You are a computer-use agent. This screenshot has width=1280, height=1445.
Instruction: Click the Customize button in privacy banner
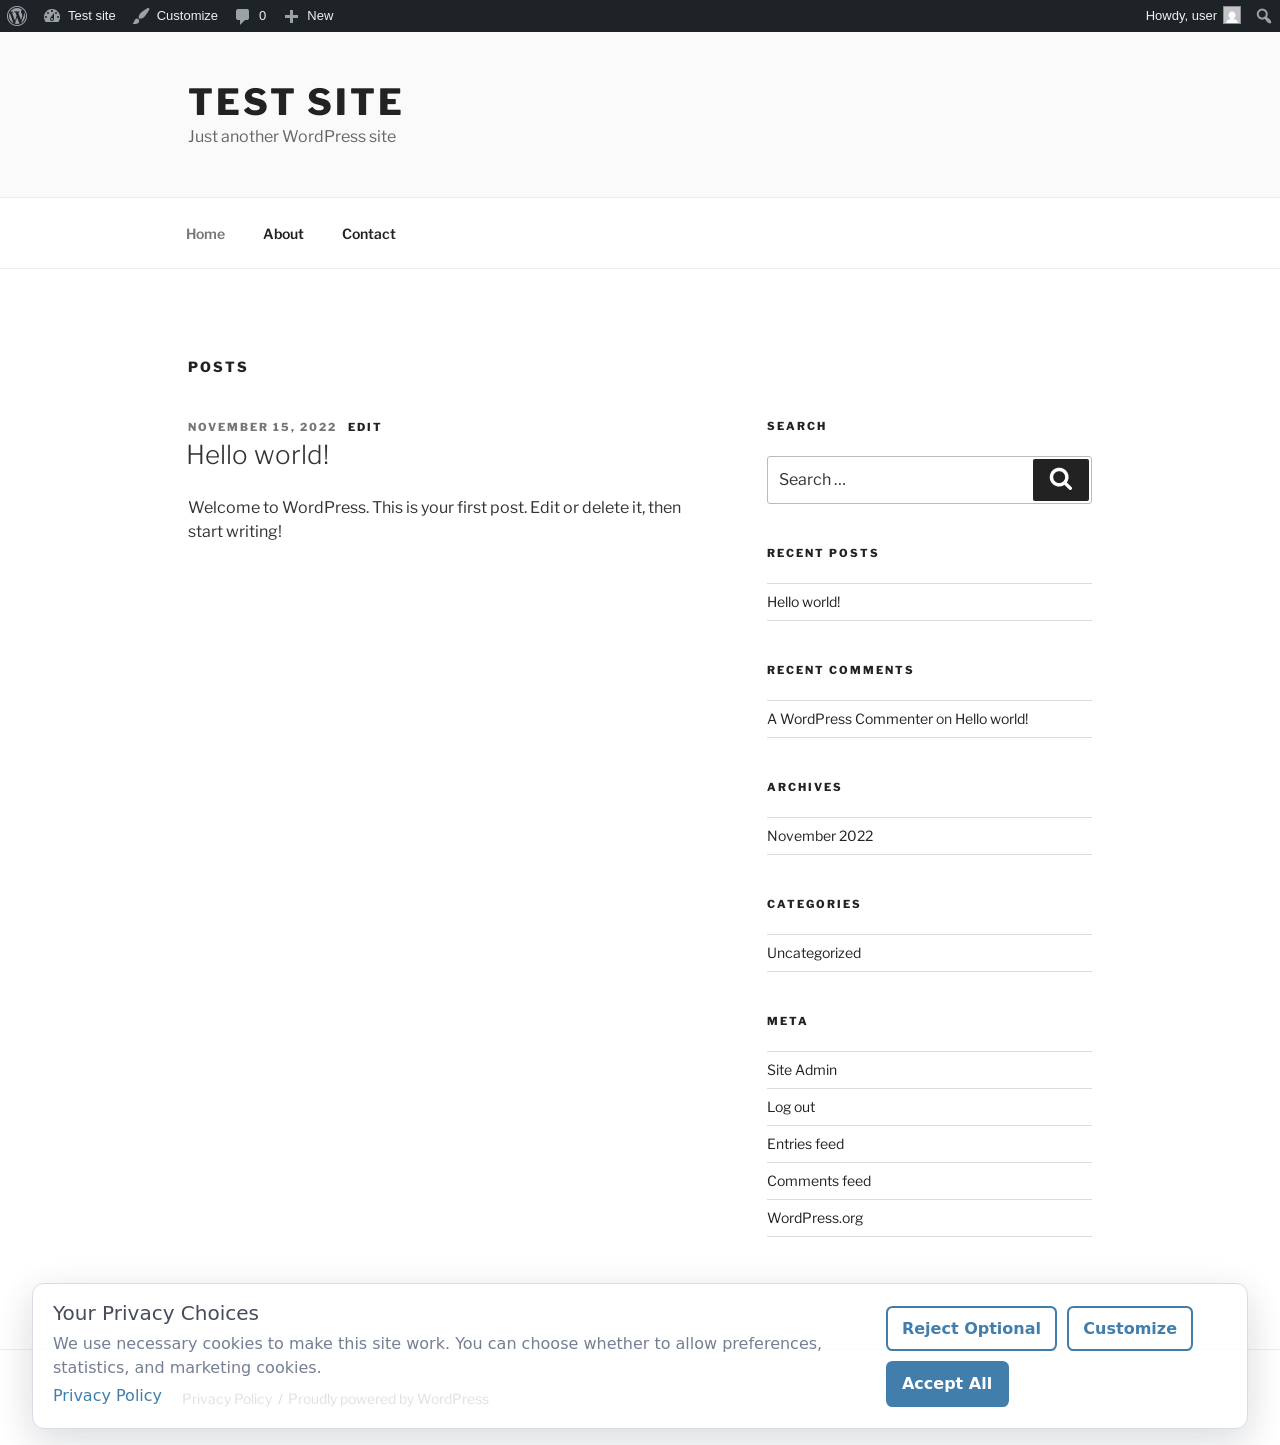click(1130, 1328)
